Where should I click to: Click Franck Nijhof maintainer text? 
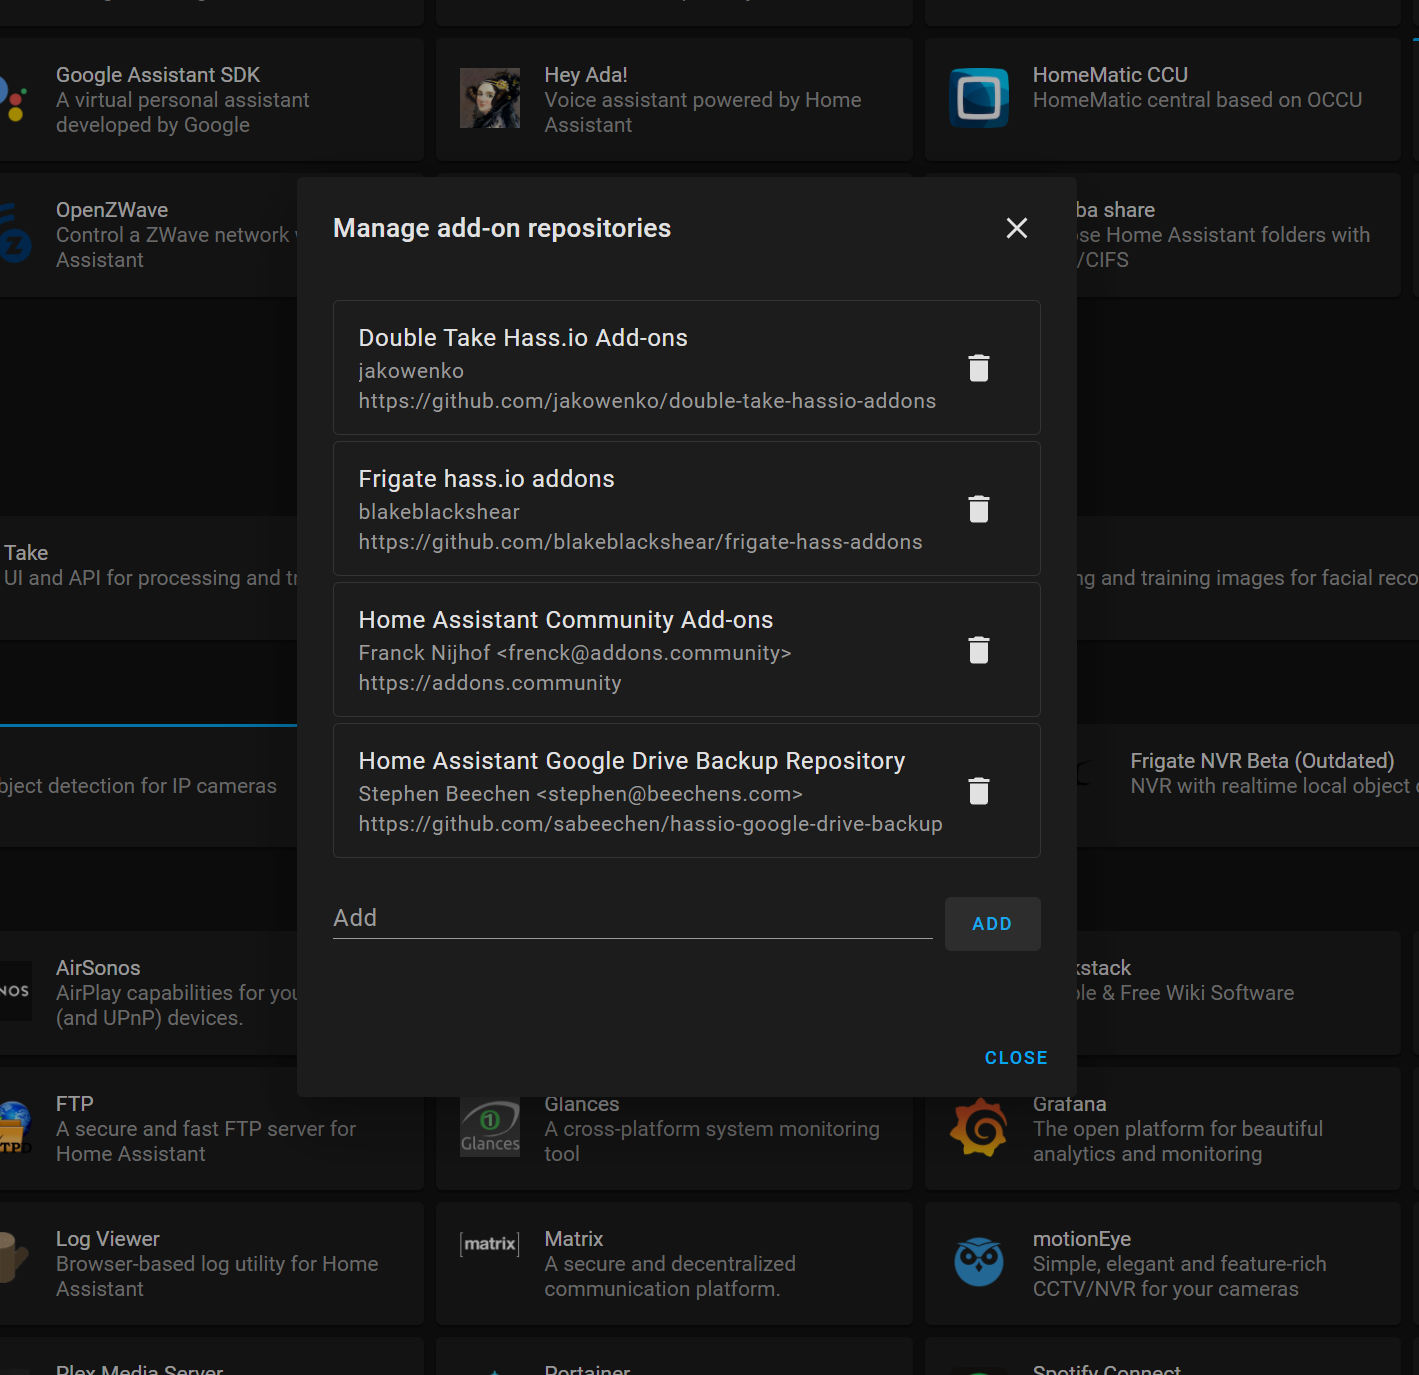point(575,653)
